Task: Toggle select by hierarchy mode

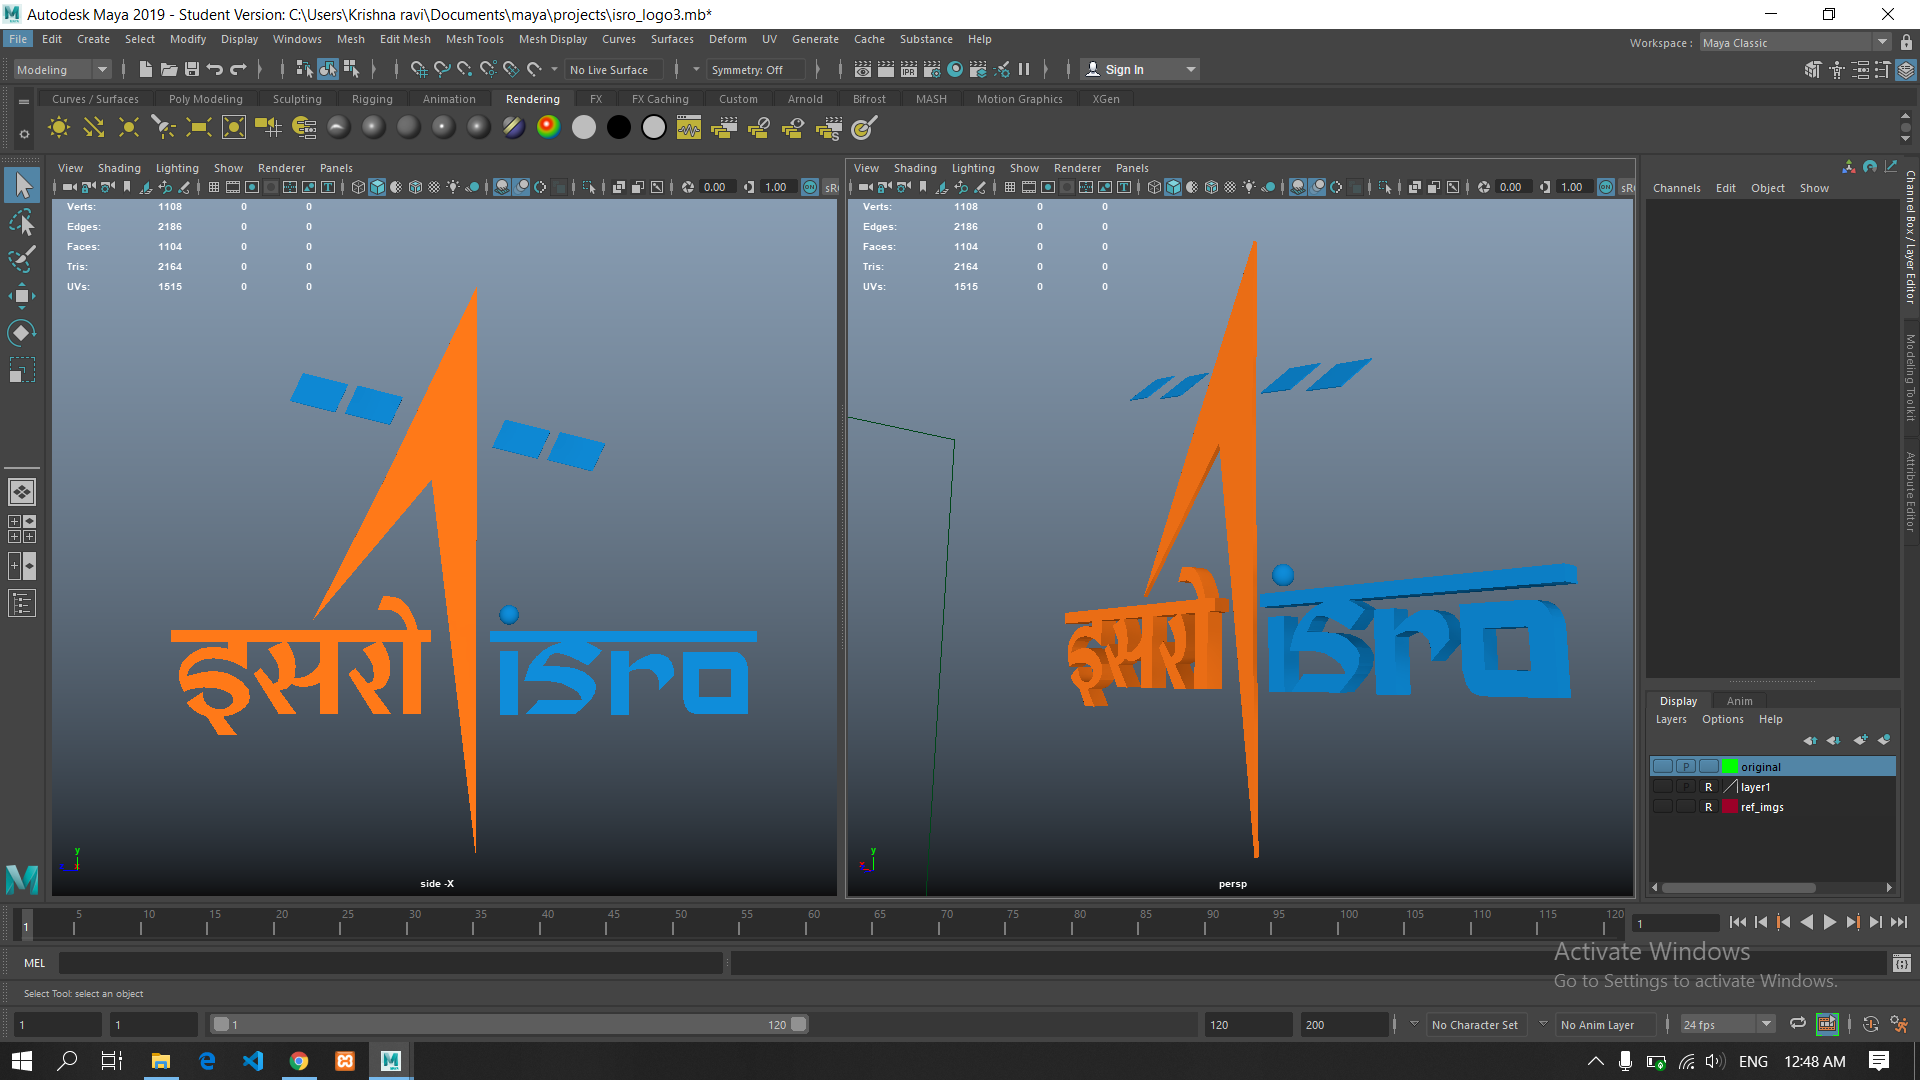Action: pos(304,69)
